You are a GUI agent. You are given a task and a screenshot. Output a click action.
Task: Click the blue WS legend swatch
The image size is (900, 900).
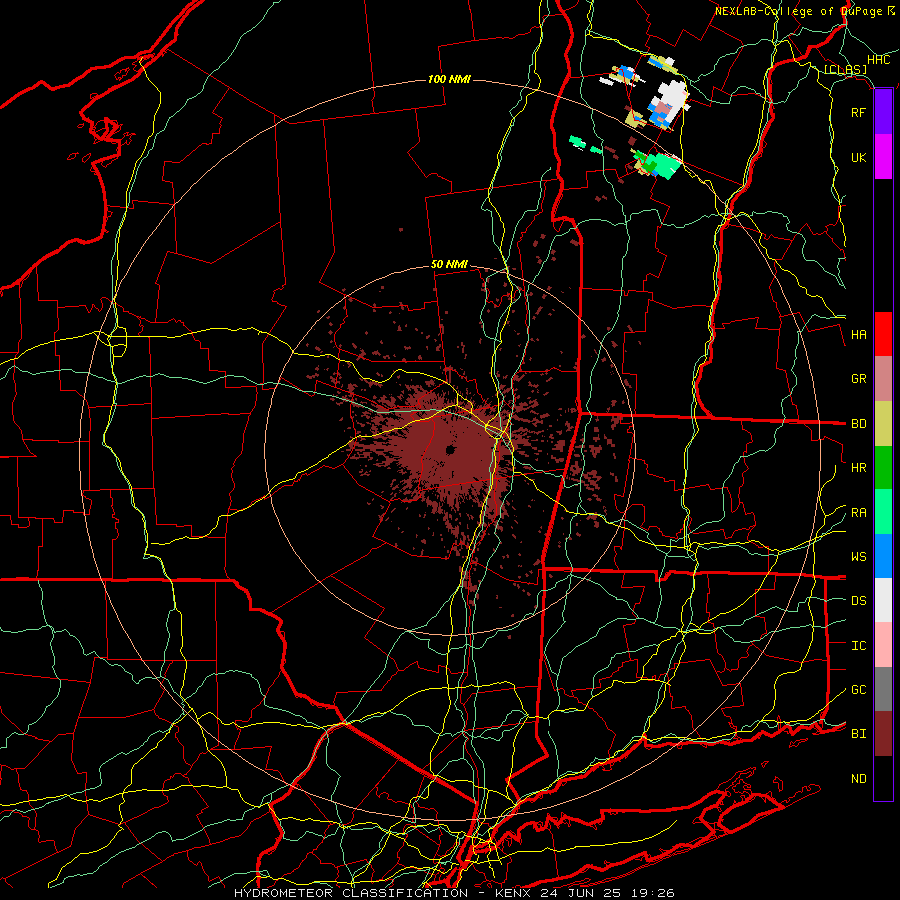[x=883, y=556]
